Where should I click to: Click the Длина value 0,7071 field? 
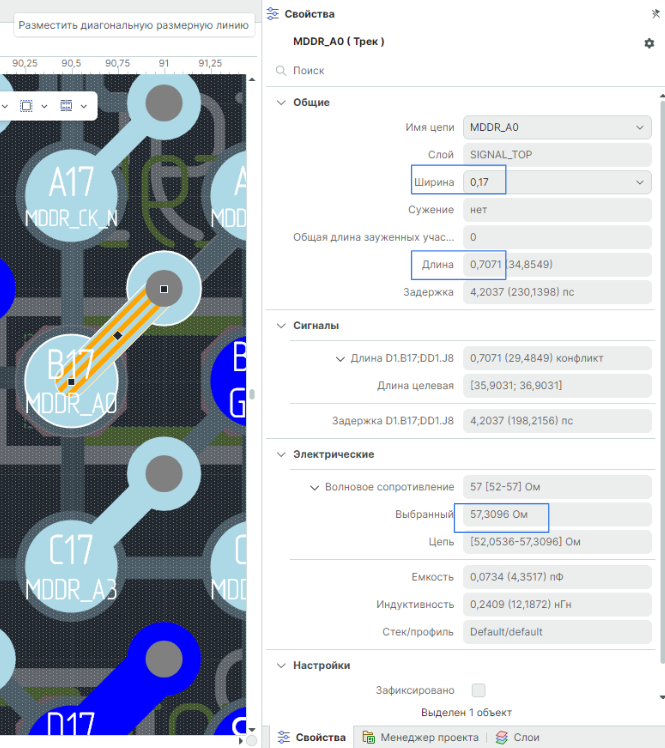[557, 264]
